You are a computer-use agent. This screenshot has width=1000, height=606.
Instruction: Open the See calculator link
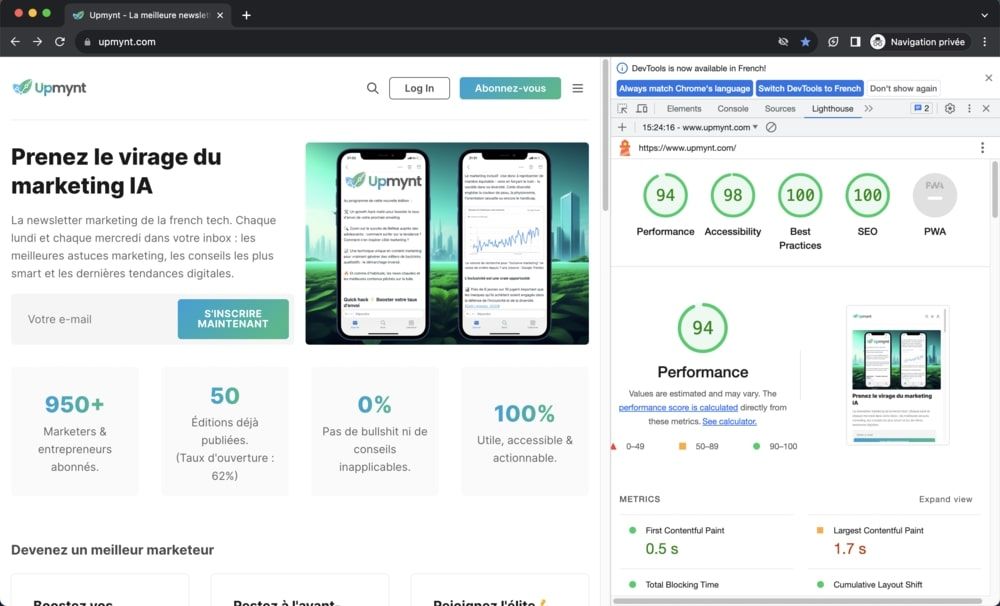point(729,422)
